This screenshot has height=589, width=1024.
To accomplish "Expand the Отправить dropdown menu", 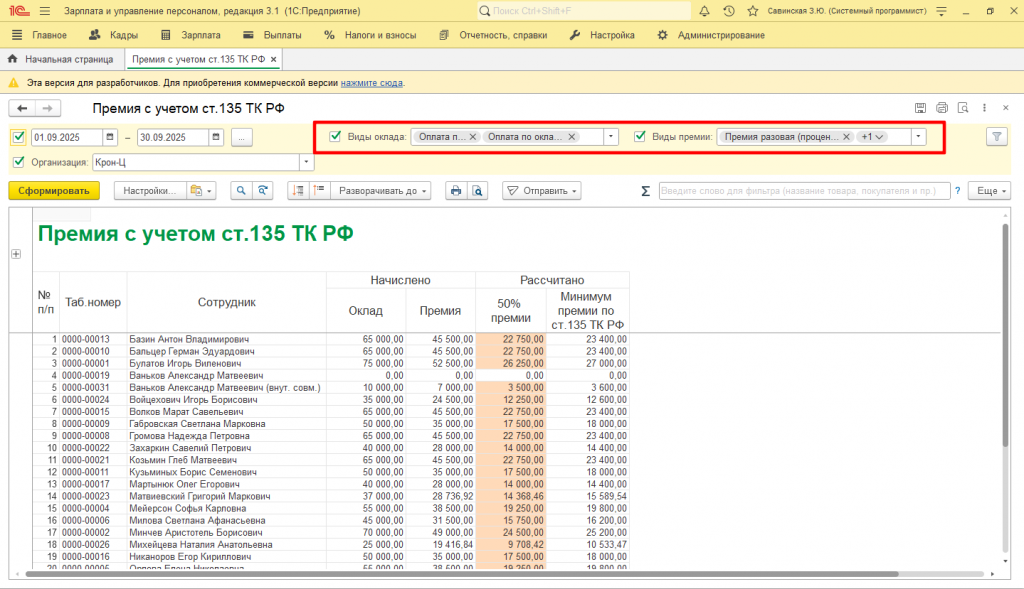I will tap(541, 190).
